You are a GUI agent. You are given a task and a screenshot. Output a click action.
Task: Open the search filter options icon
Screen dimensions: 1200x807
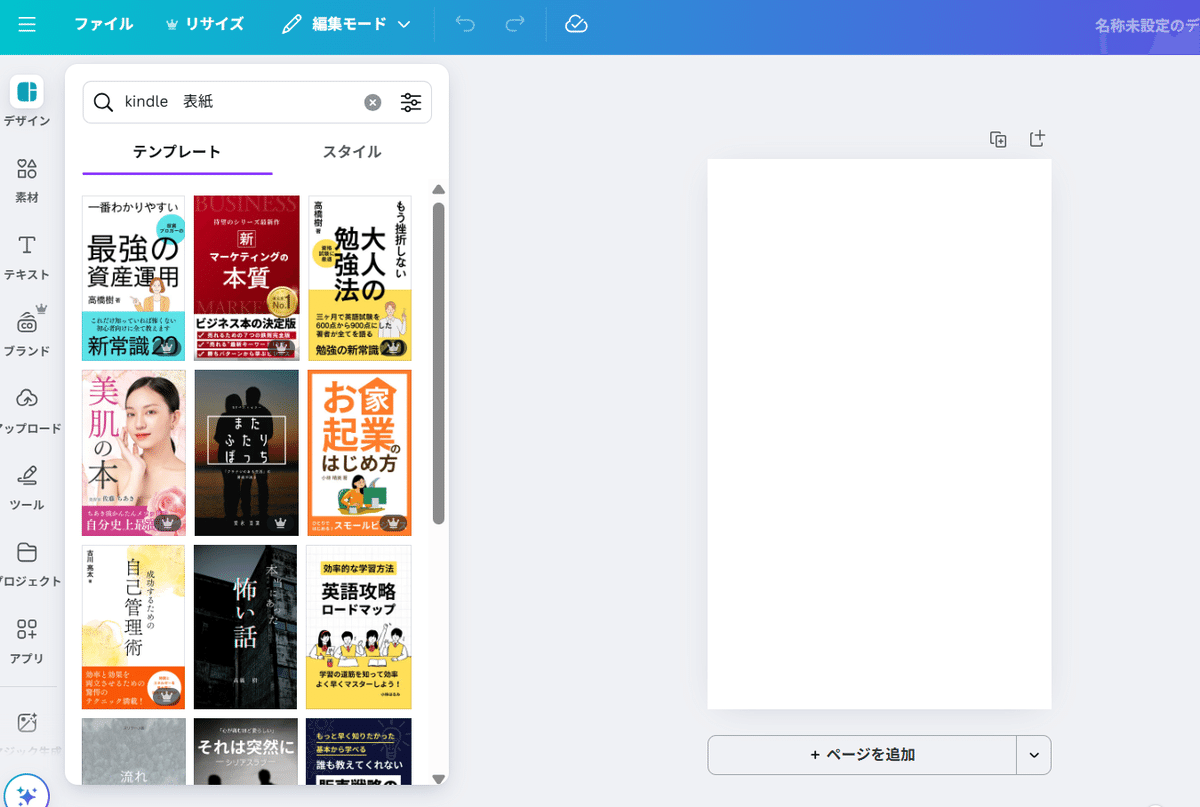click(411, 102)
